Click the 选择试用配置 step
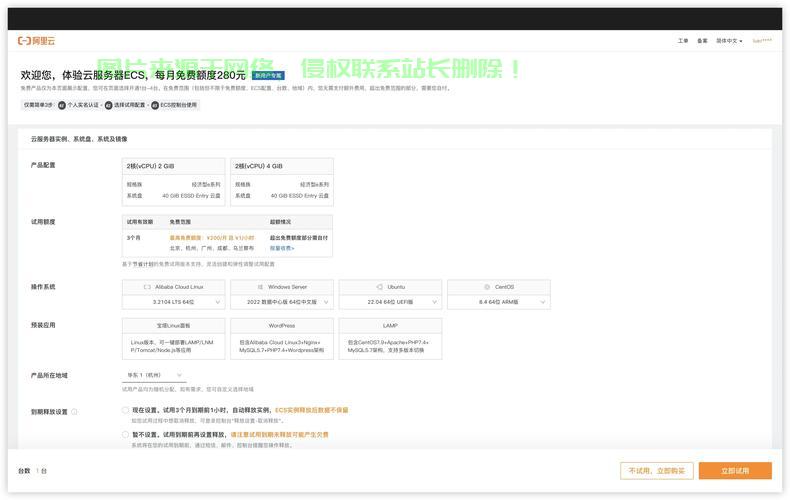 125,105
